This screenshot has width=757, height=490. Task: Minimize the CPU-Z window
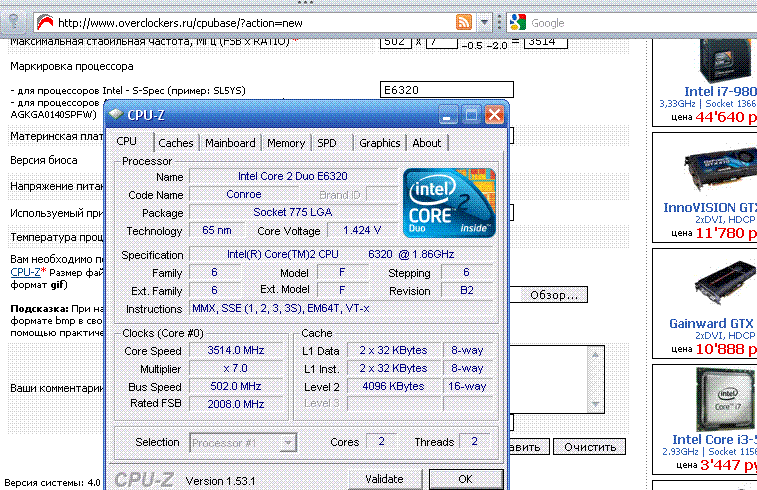pos(447,115)
